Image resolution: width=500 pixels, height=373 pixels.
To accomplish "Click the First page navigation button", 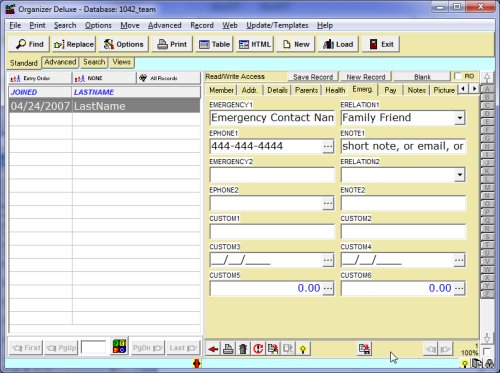I will point(26,348).
